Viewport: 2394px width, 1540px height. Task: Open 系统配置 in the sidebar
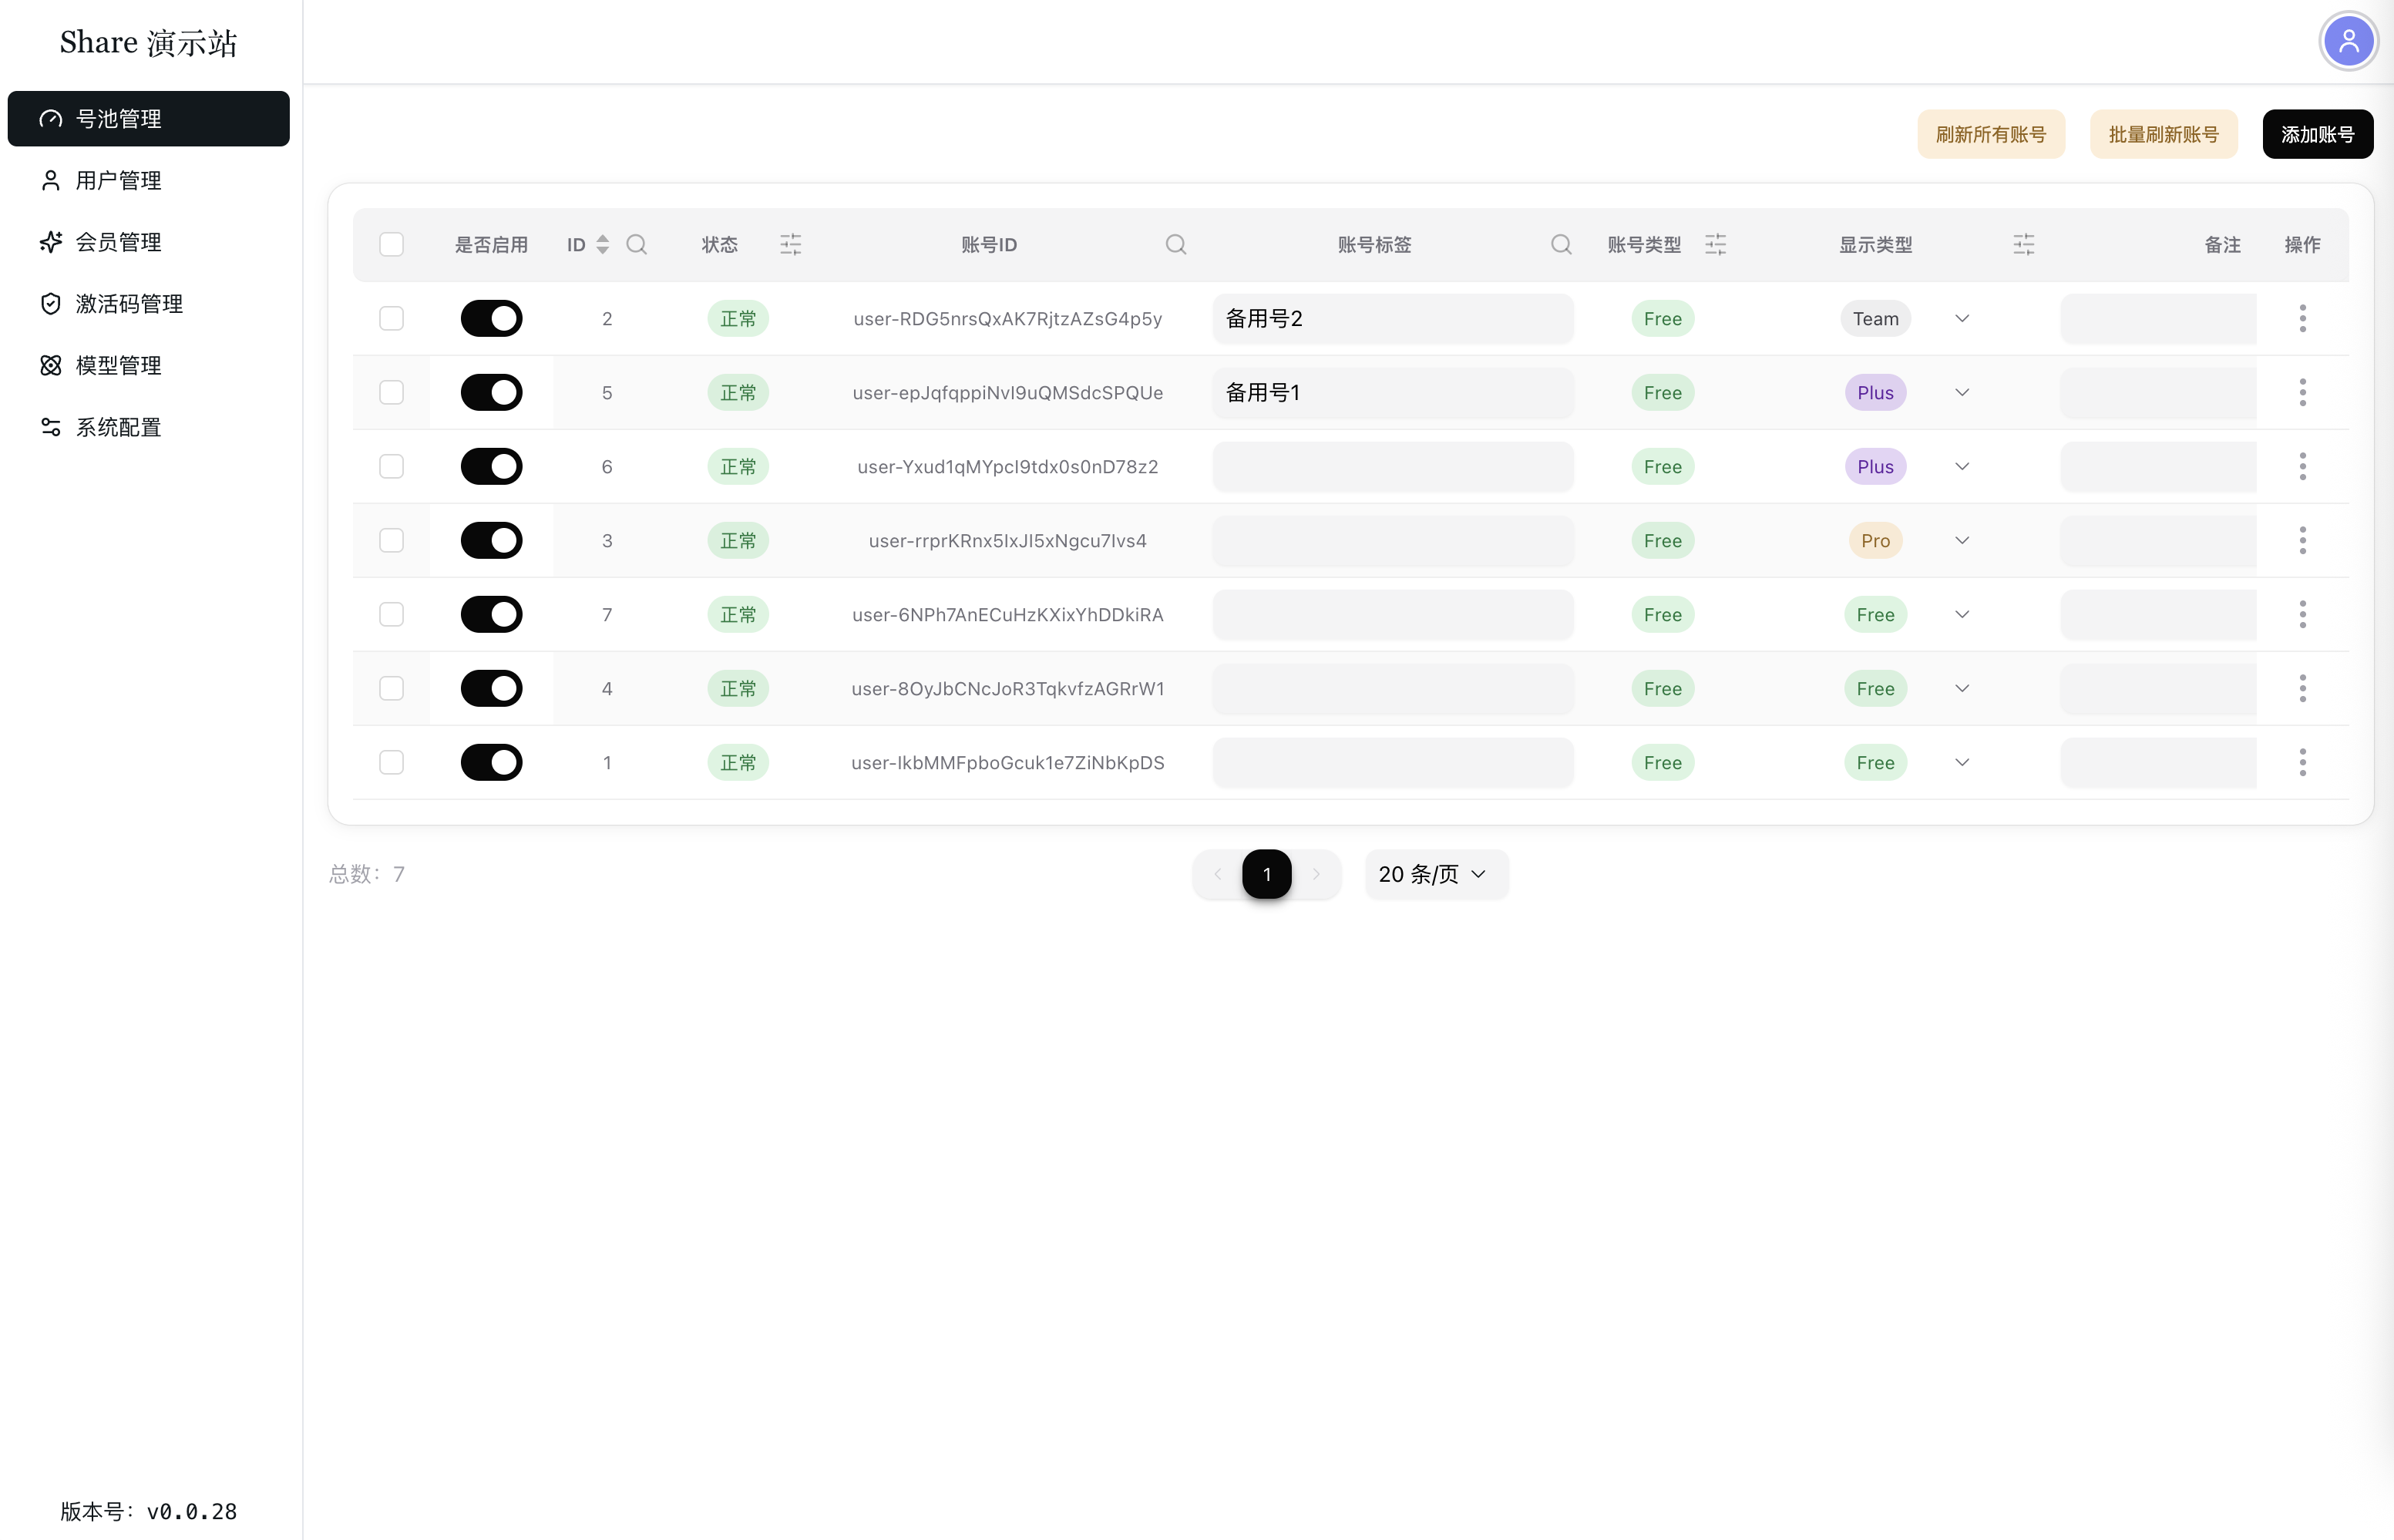point(148,427)
